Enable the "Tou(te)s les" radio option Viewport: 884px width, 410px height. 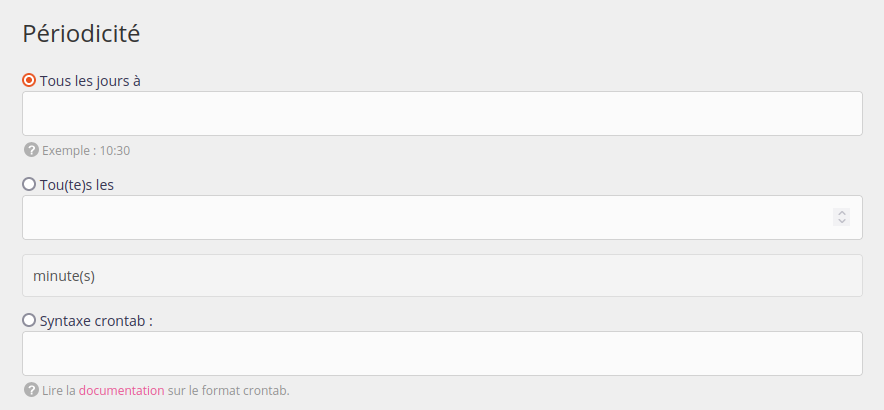pyautogui.click(x=29, y=184)
